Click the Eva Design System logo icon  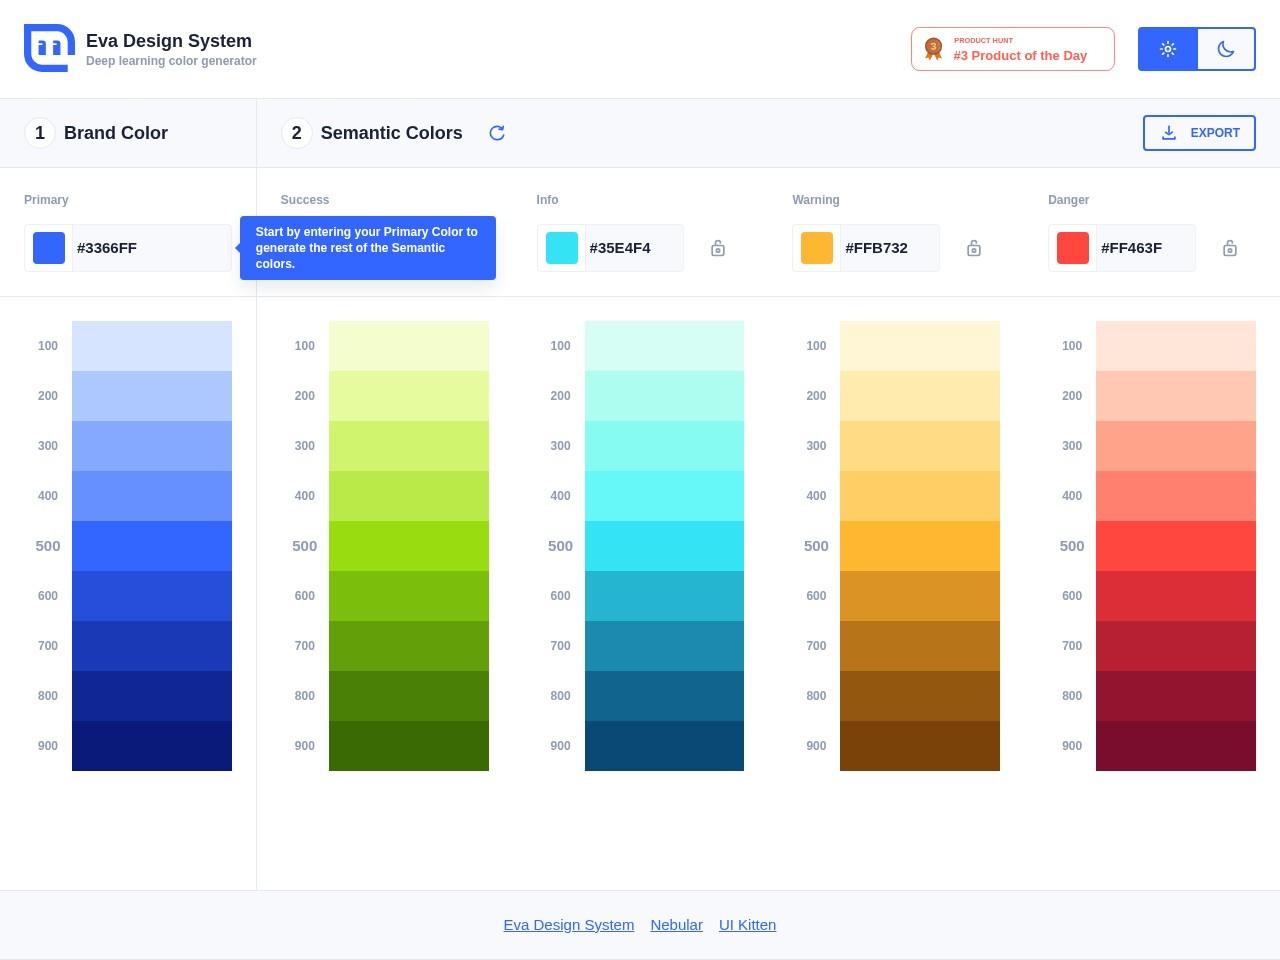tap(48, 47)
